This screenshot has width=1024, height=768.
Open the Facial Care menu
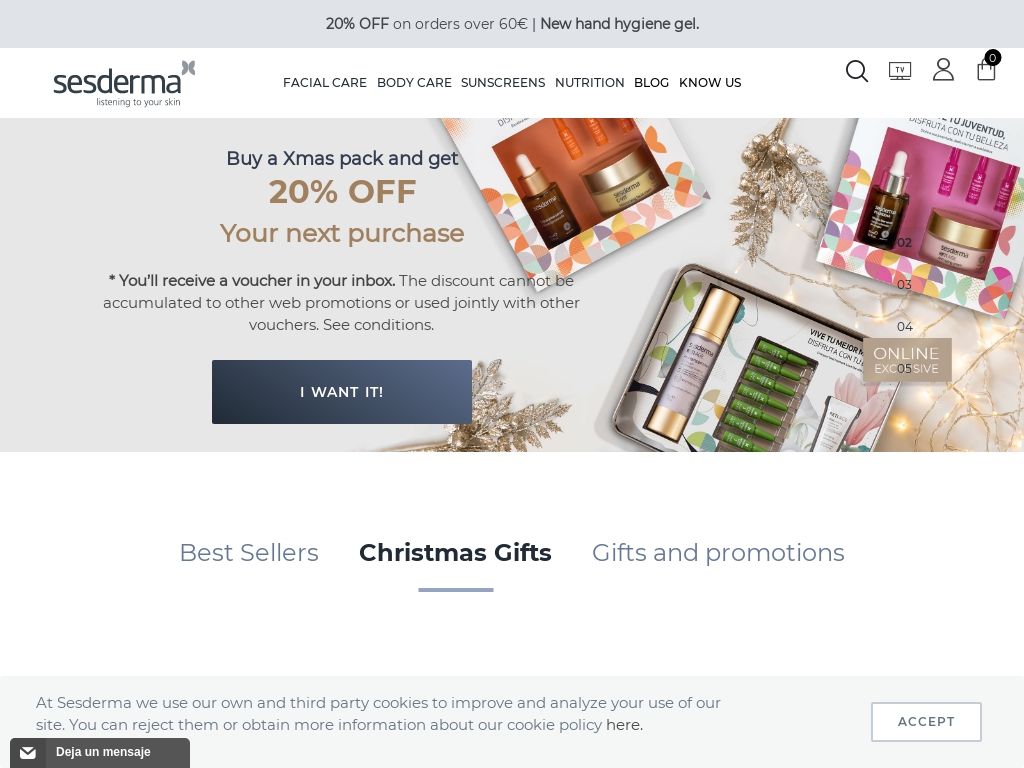[325, 83]
